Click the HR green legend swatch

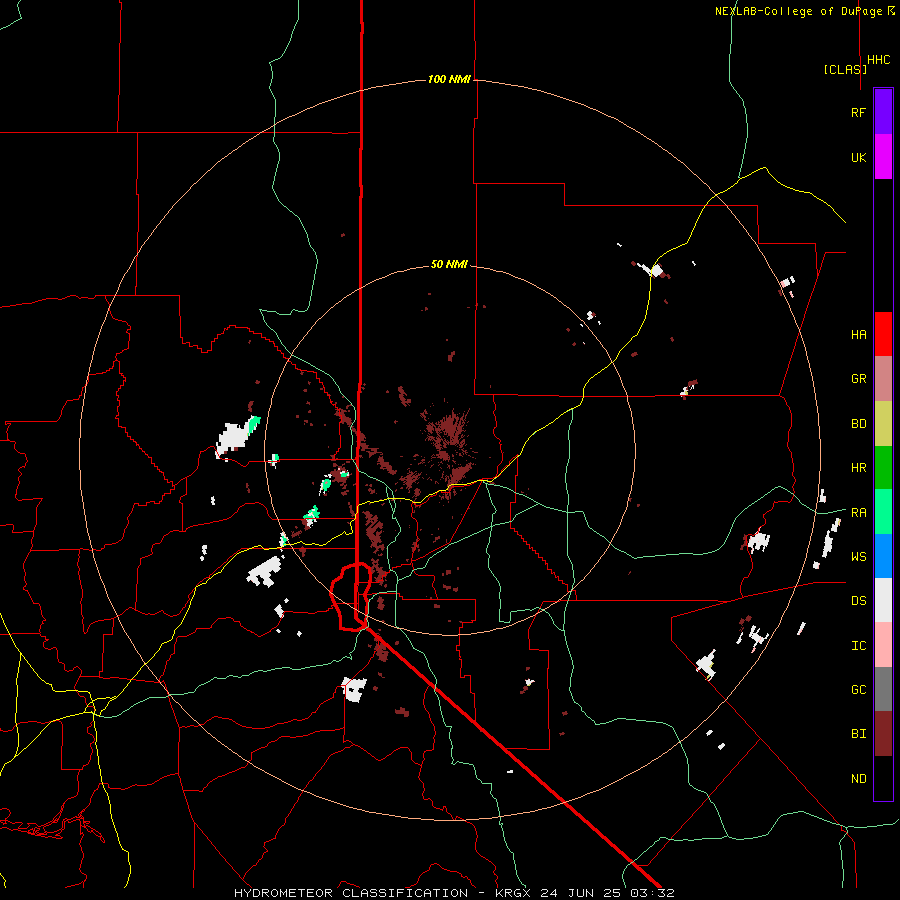(x=883, y=468)
